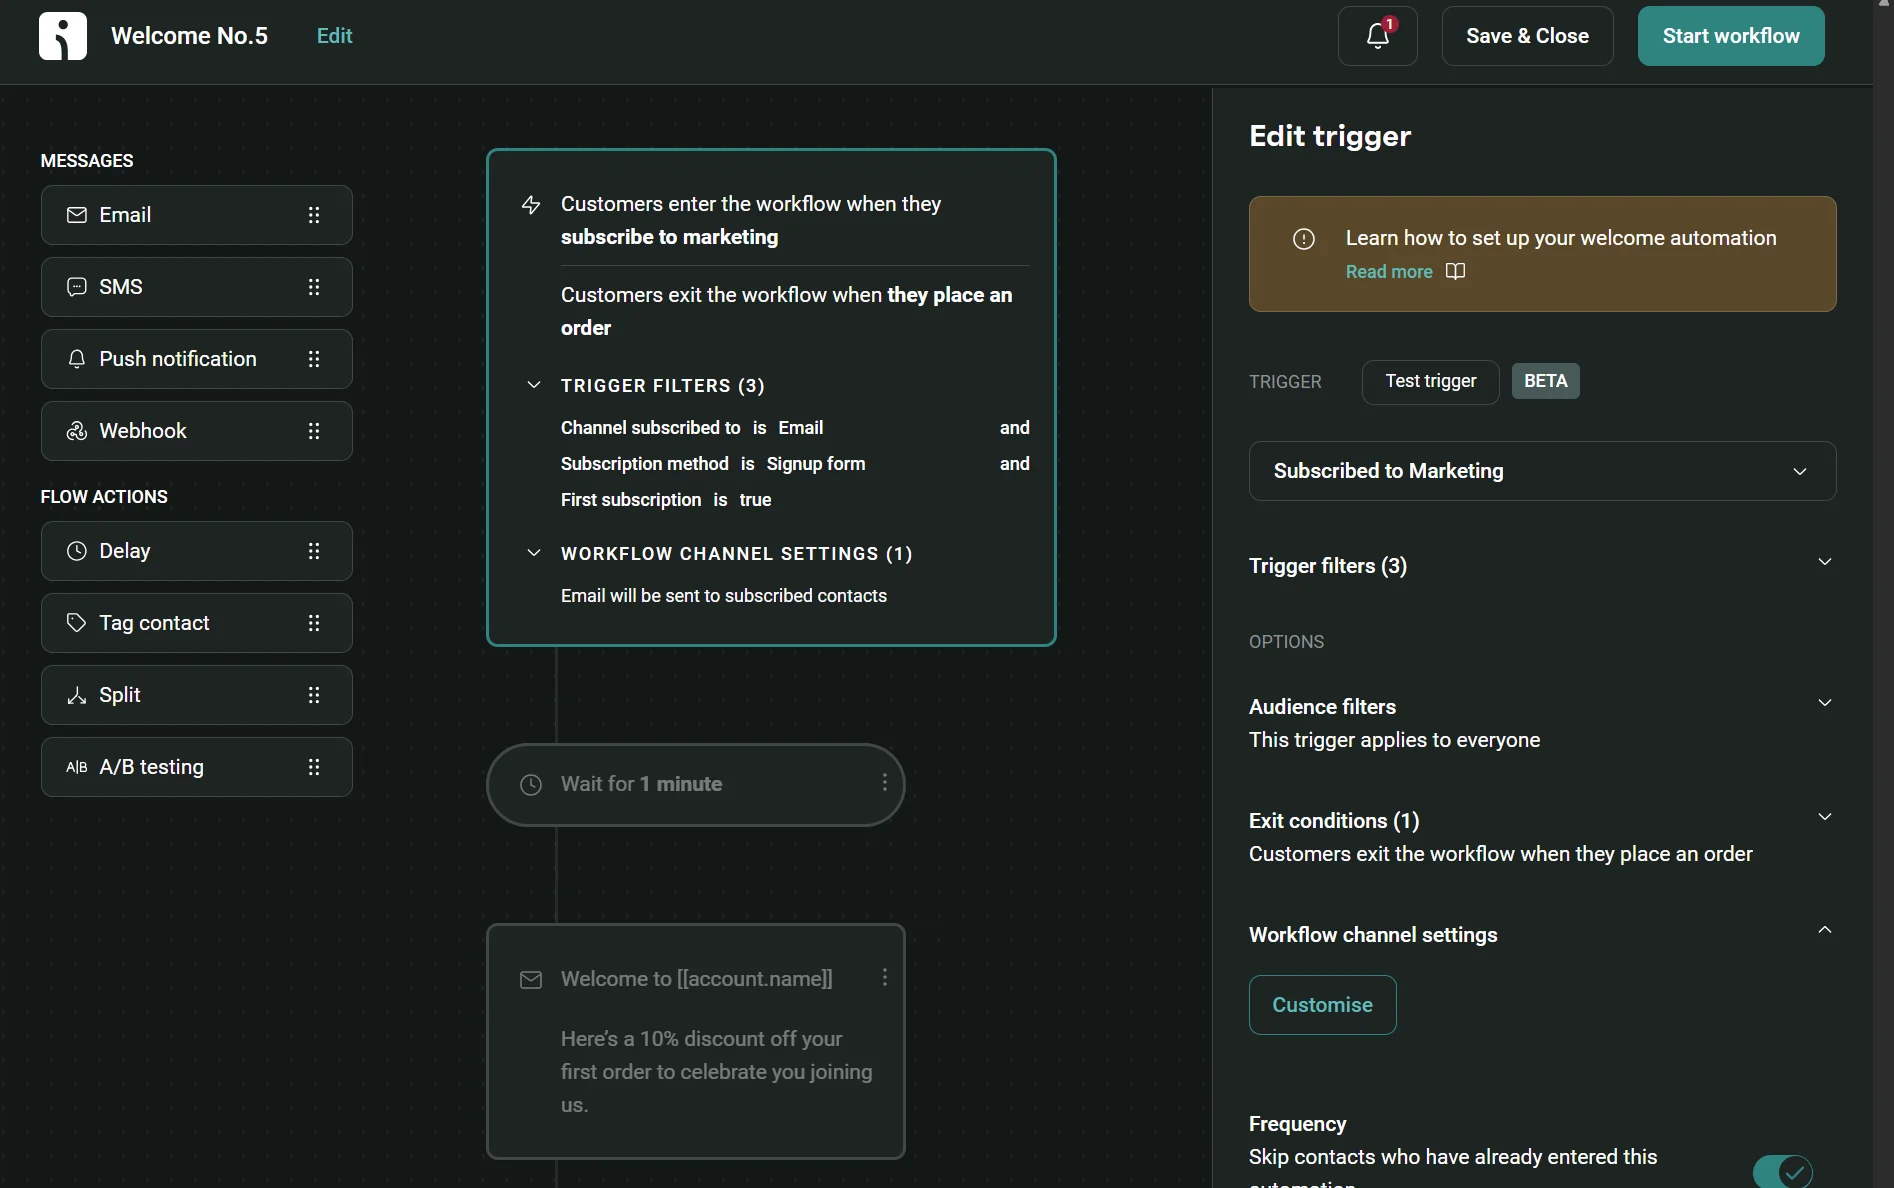Click the Email envelope icon in Messages
The image size is (1894, 1188).
coord(76,215)
